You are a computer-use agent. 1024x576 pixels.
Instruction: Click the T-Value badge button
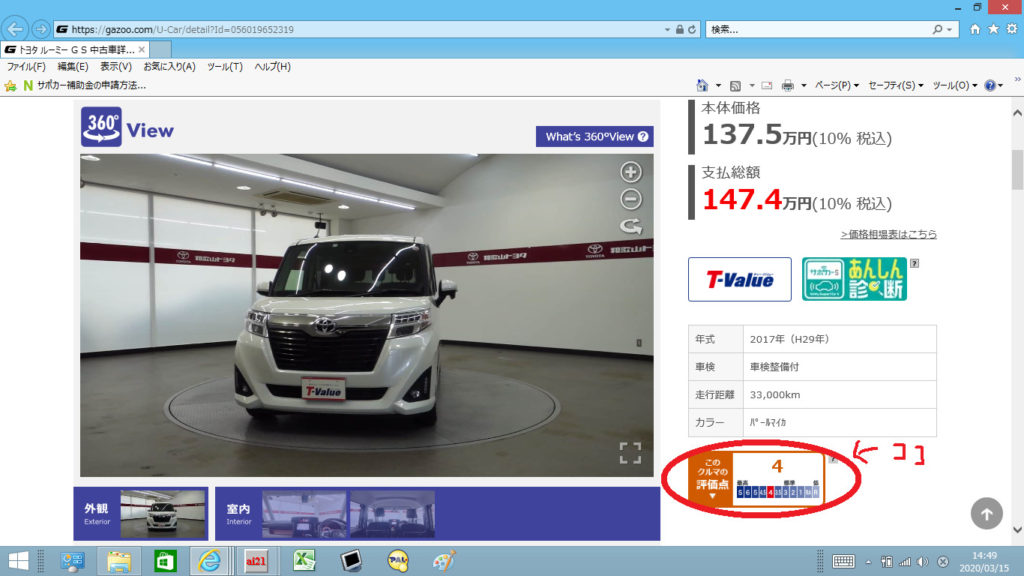coord(739,280)
